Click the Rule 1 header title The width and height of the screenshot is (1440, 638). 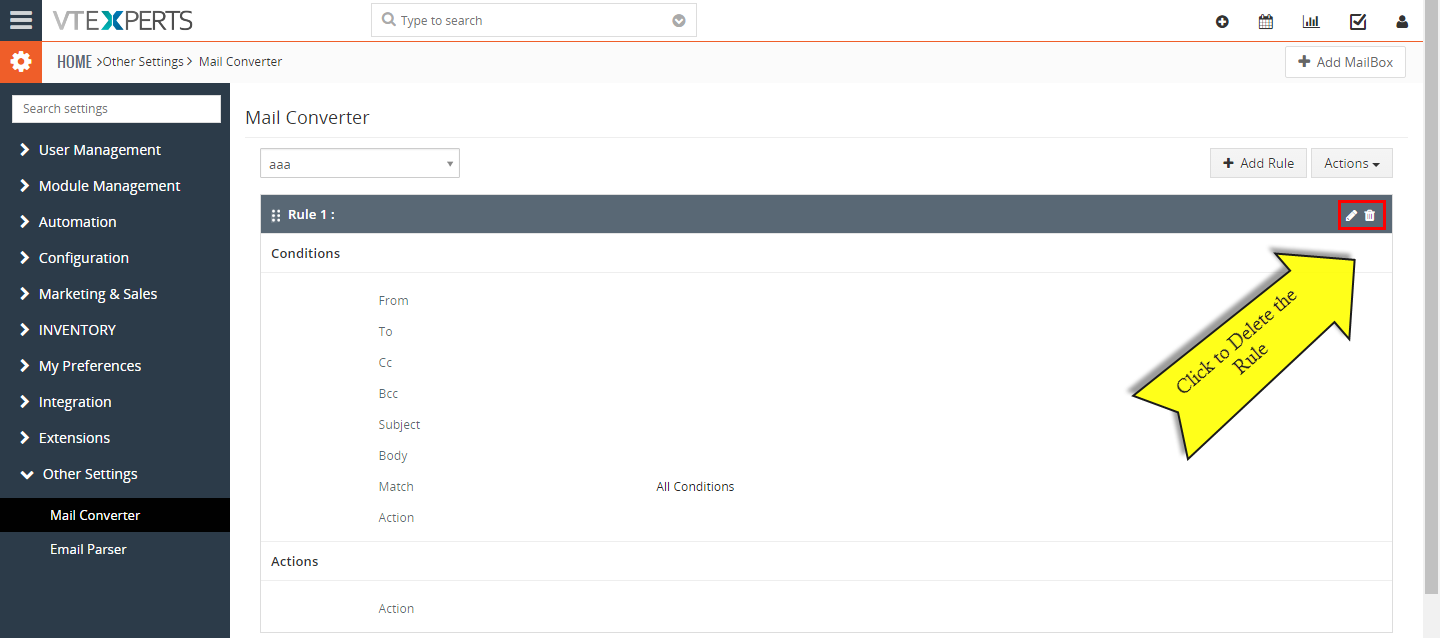pyautogui.click(x=311, y=215)
